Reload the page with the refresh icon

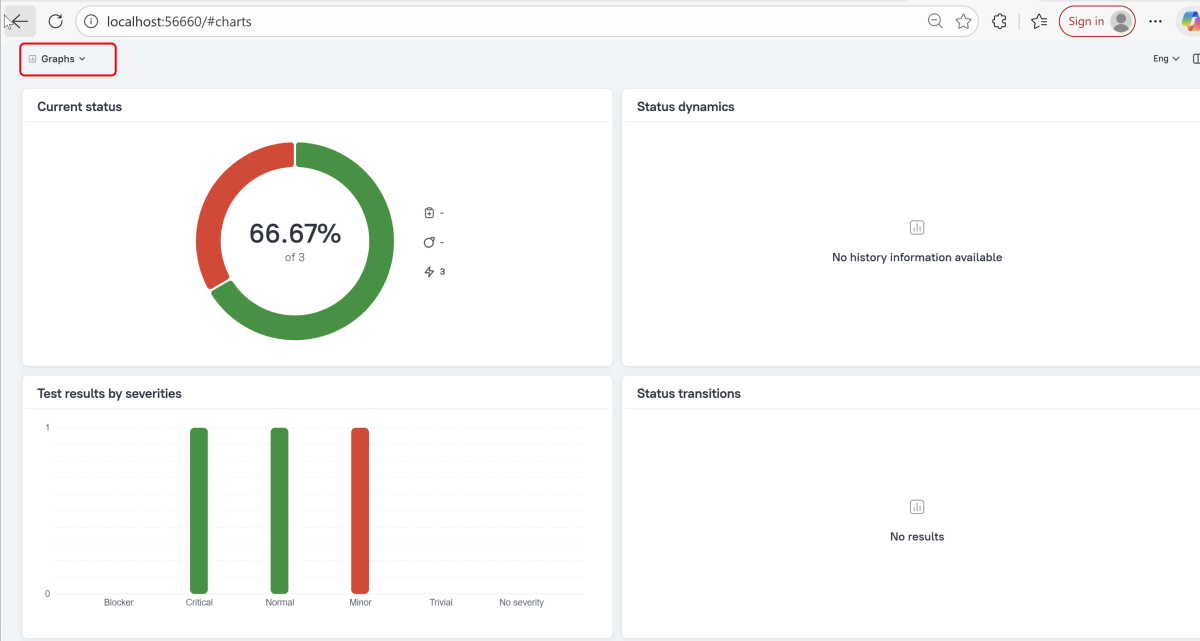tap(56, 21)
